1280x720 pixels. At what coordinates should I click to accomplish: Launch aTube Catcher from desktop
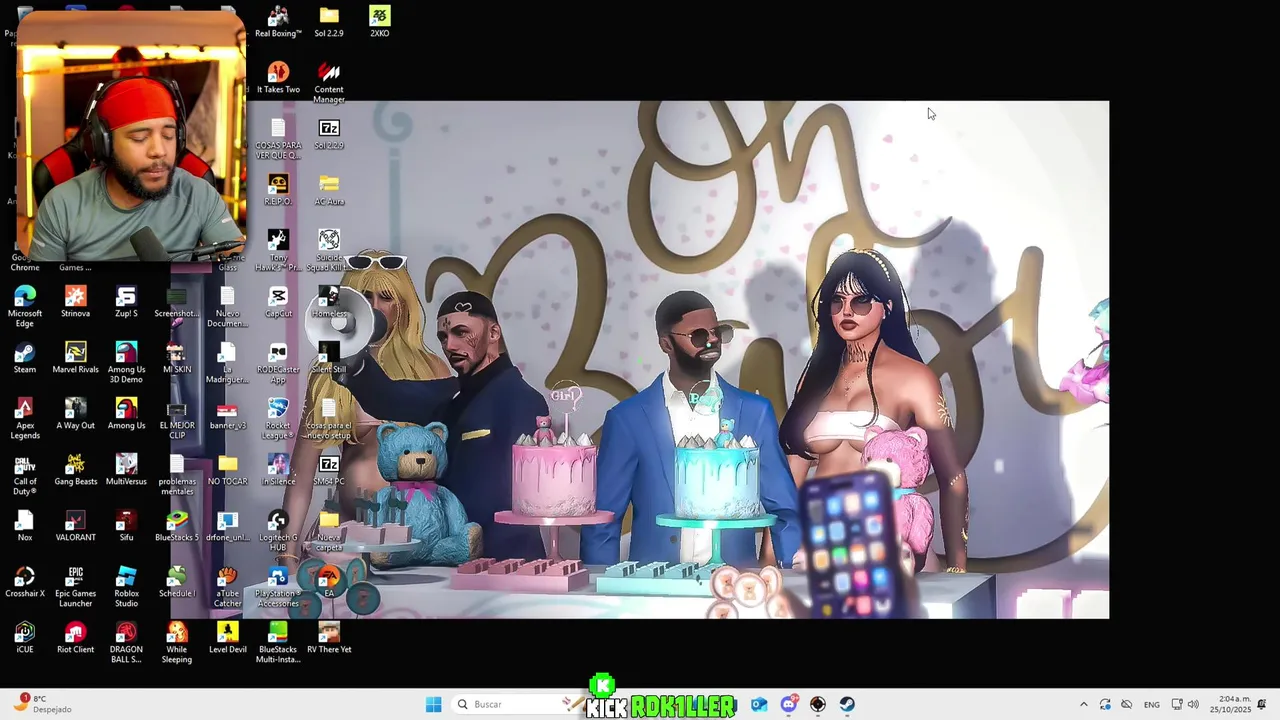pos(228,586)
